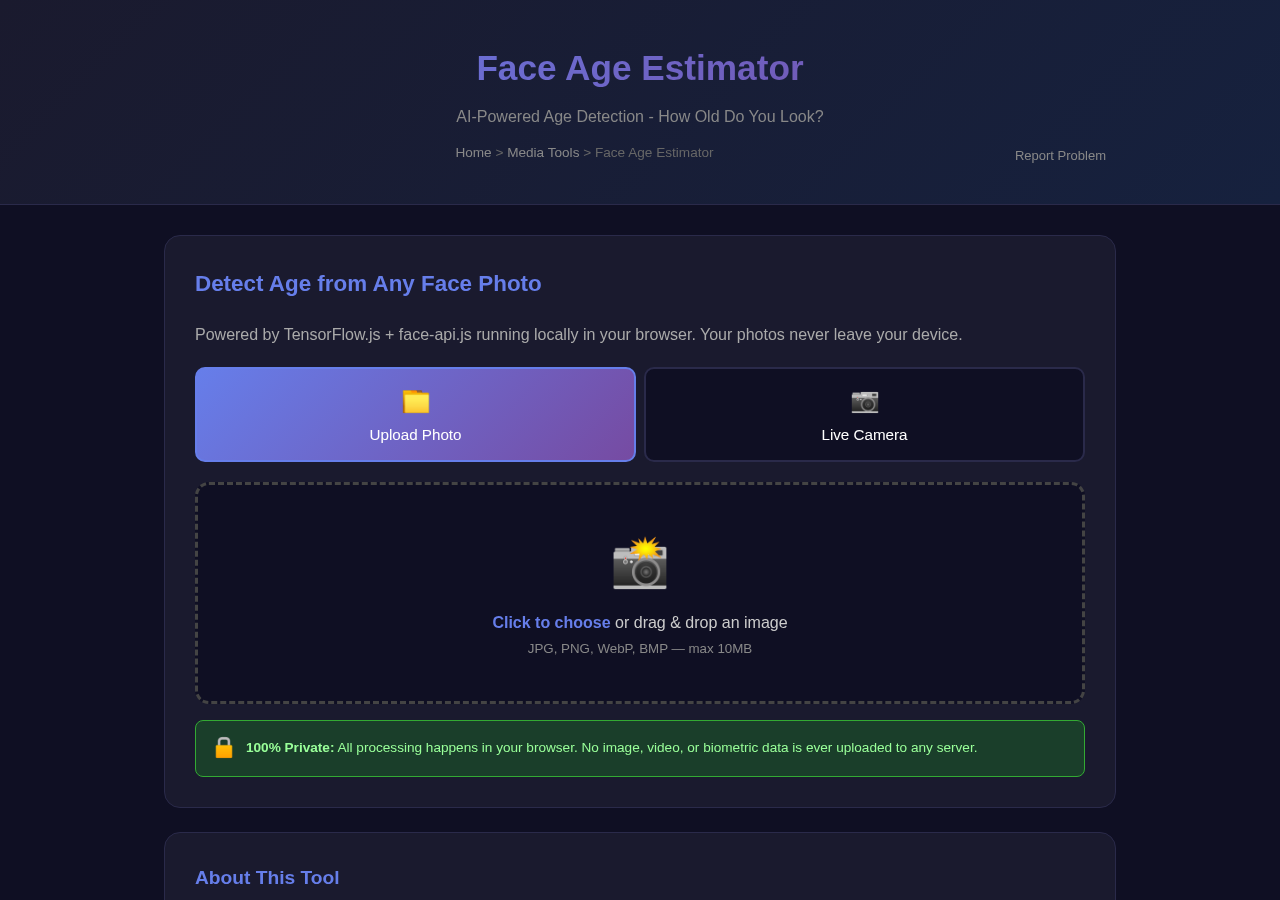Image resolution: width=1280 pixels, height=900 pixels.
Task: Click 'Detect Age from Any Face Photo' heading
Action: (x=368, y=284)
